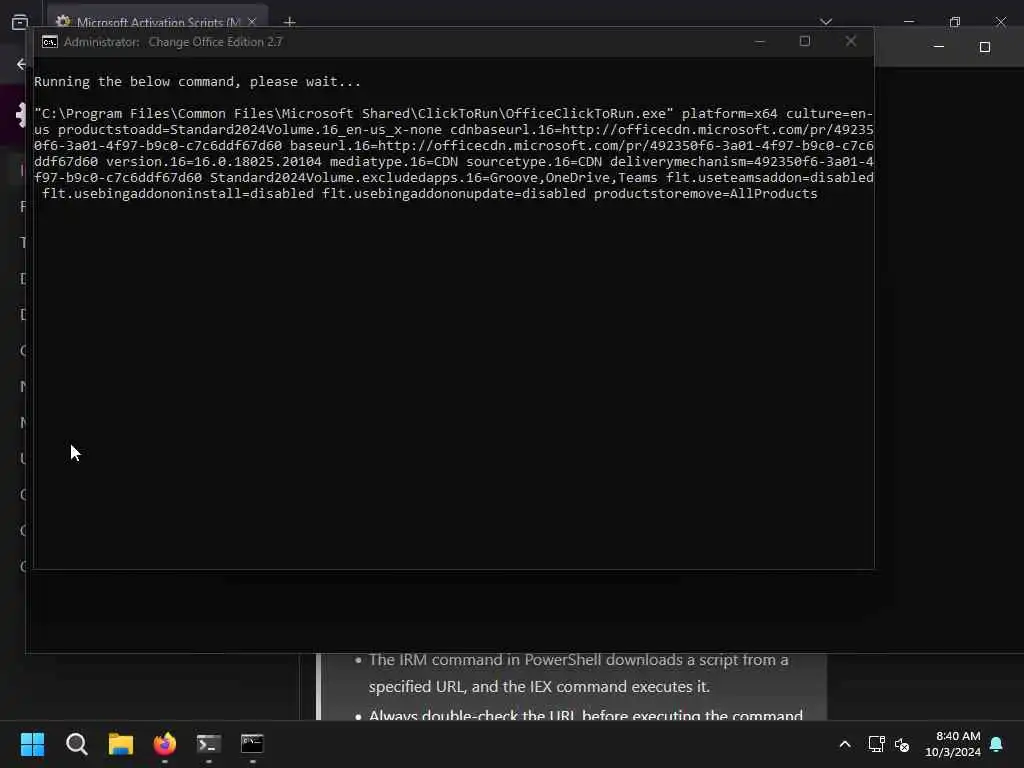The image size is (1024, 768).
Task: Open network status tray icon
Action: pyautogui.click(x=876, y=744)
